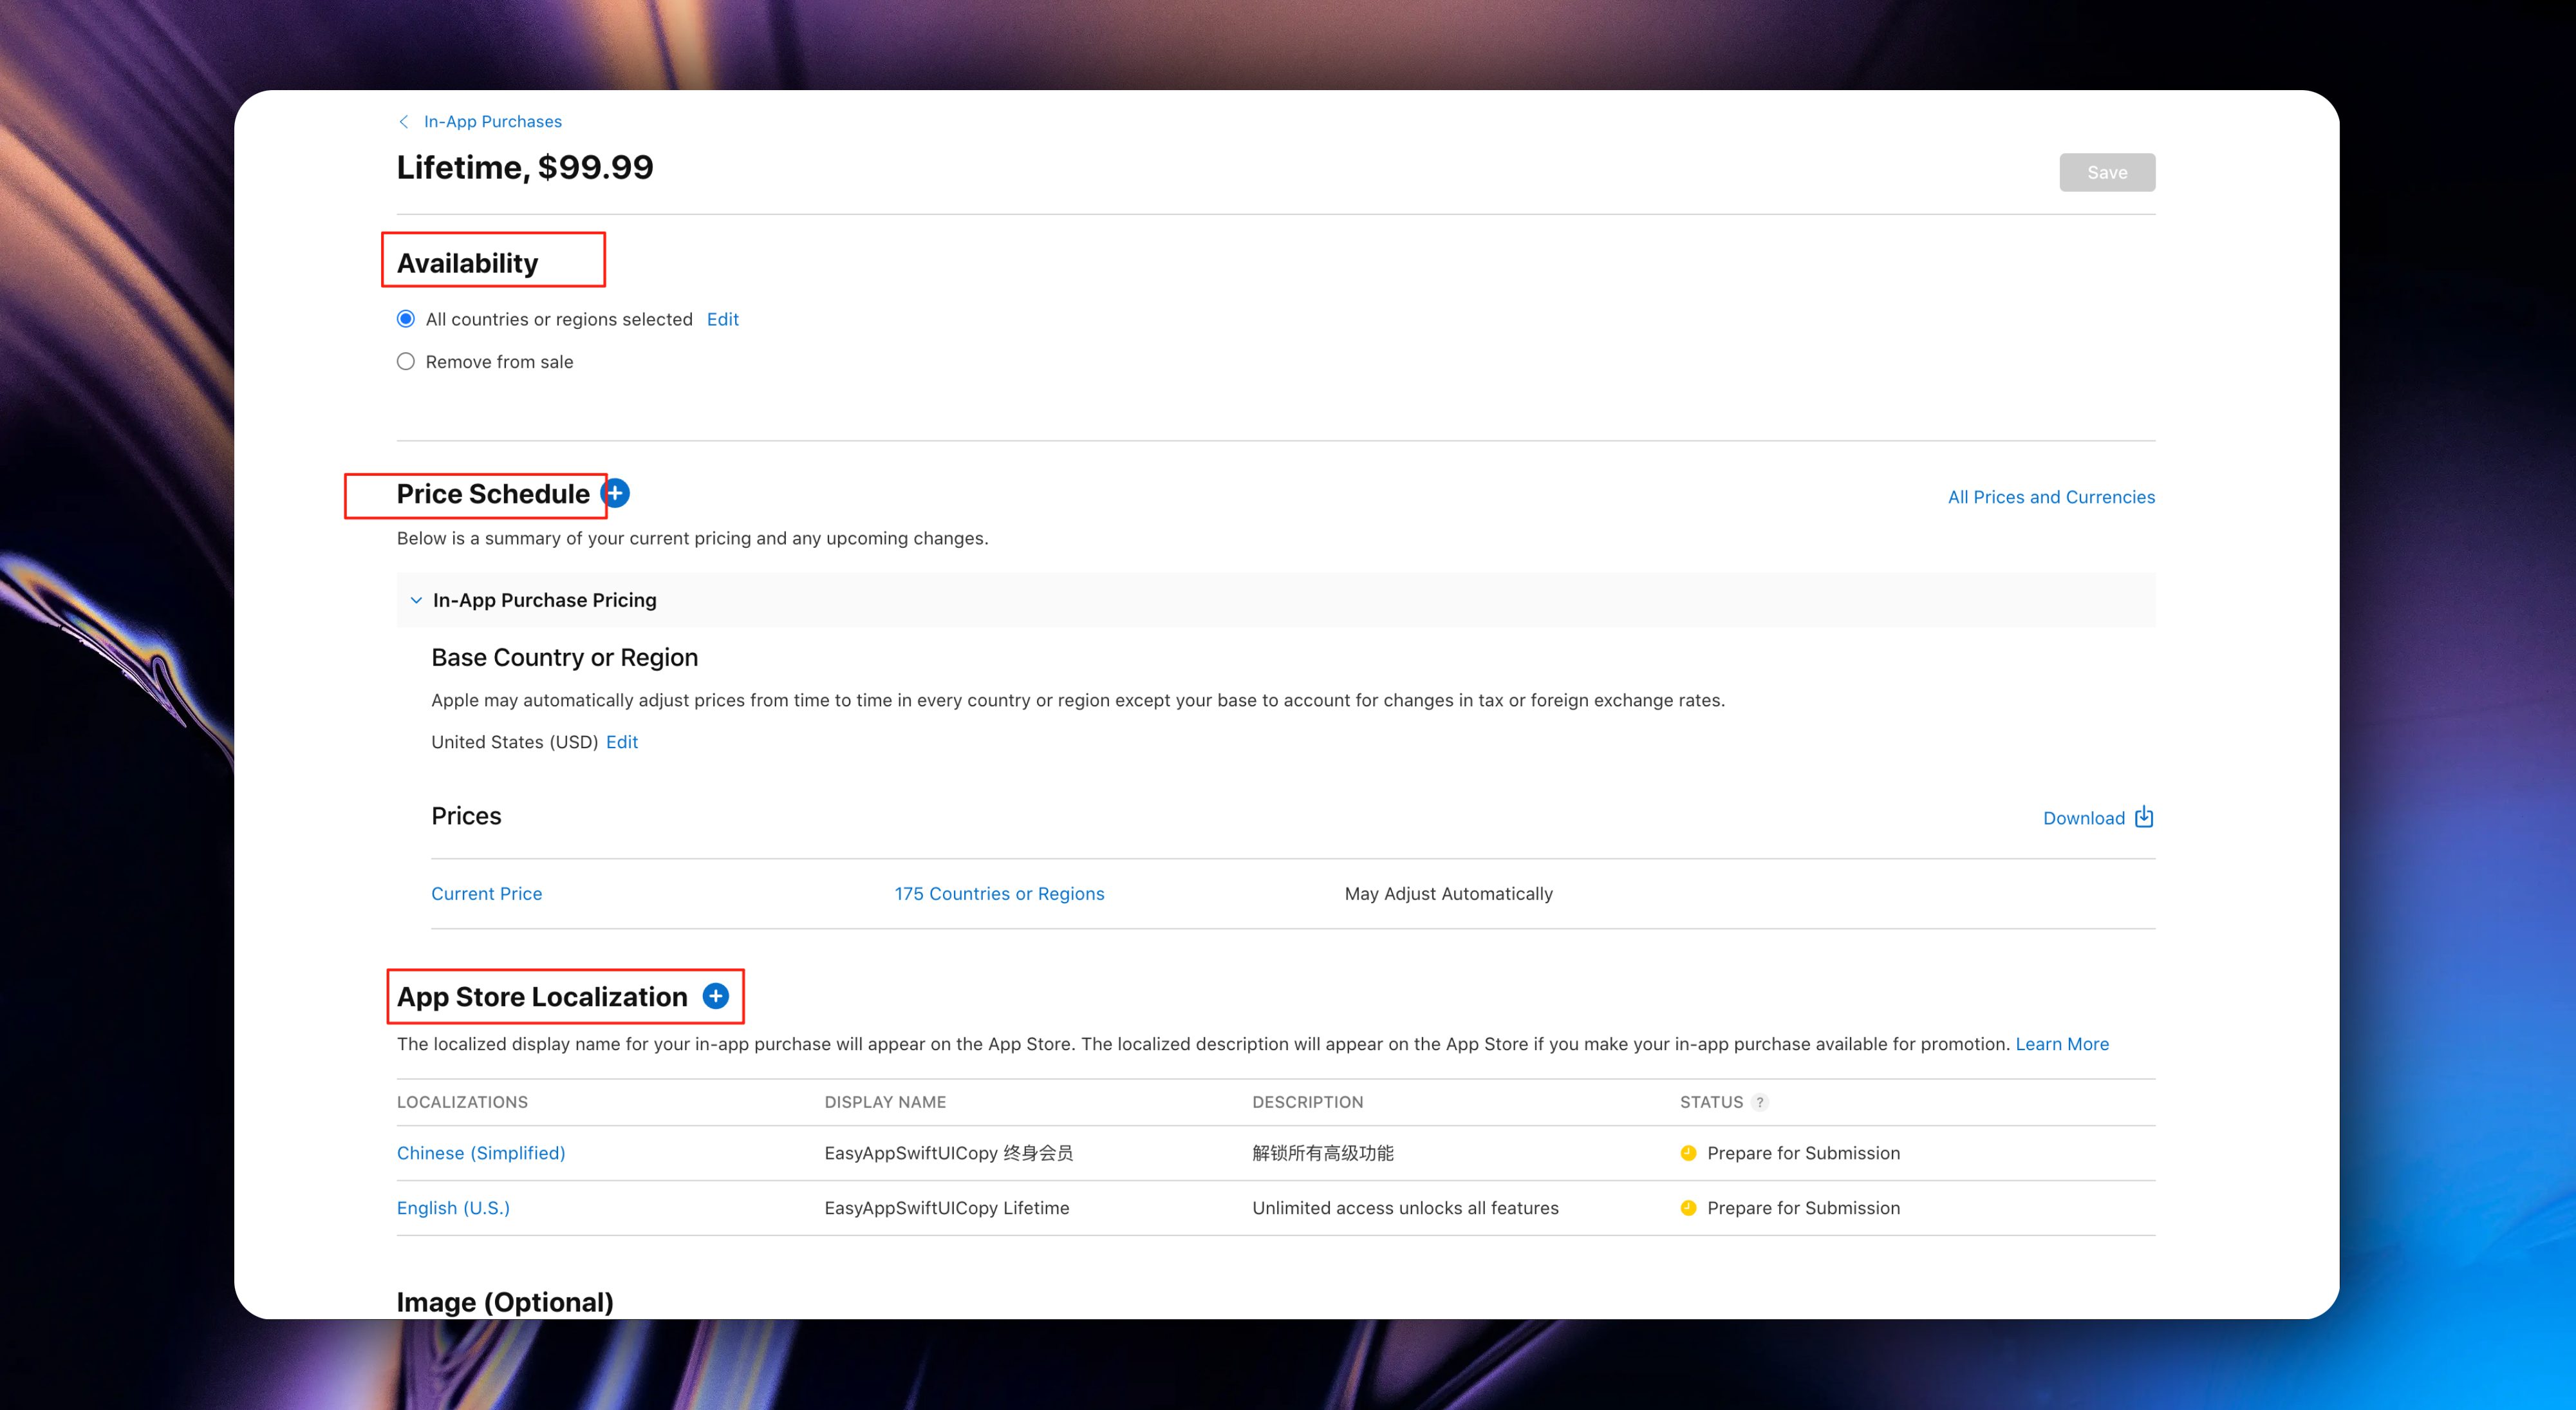The image size is (2576, 1410).
Task: Select All countries or regions selected radio
Action: [406, 319]
